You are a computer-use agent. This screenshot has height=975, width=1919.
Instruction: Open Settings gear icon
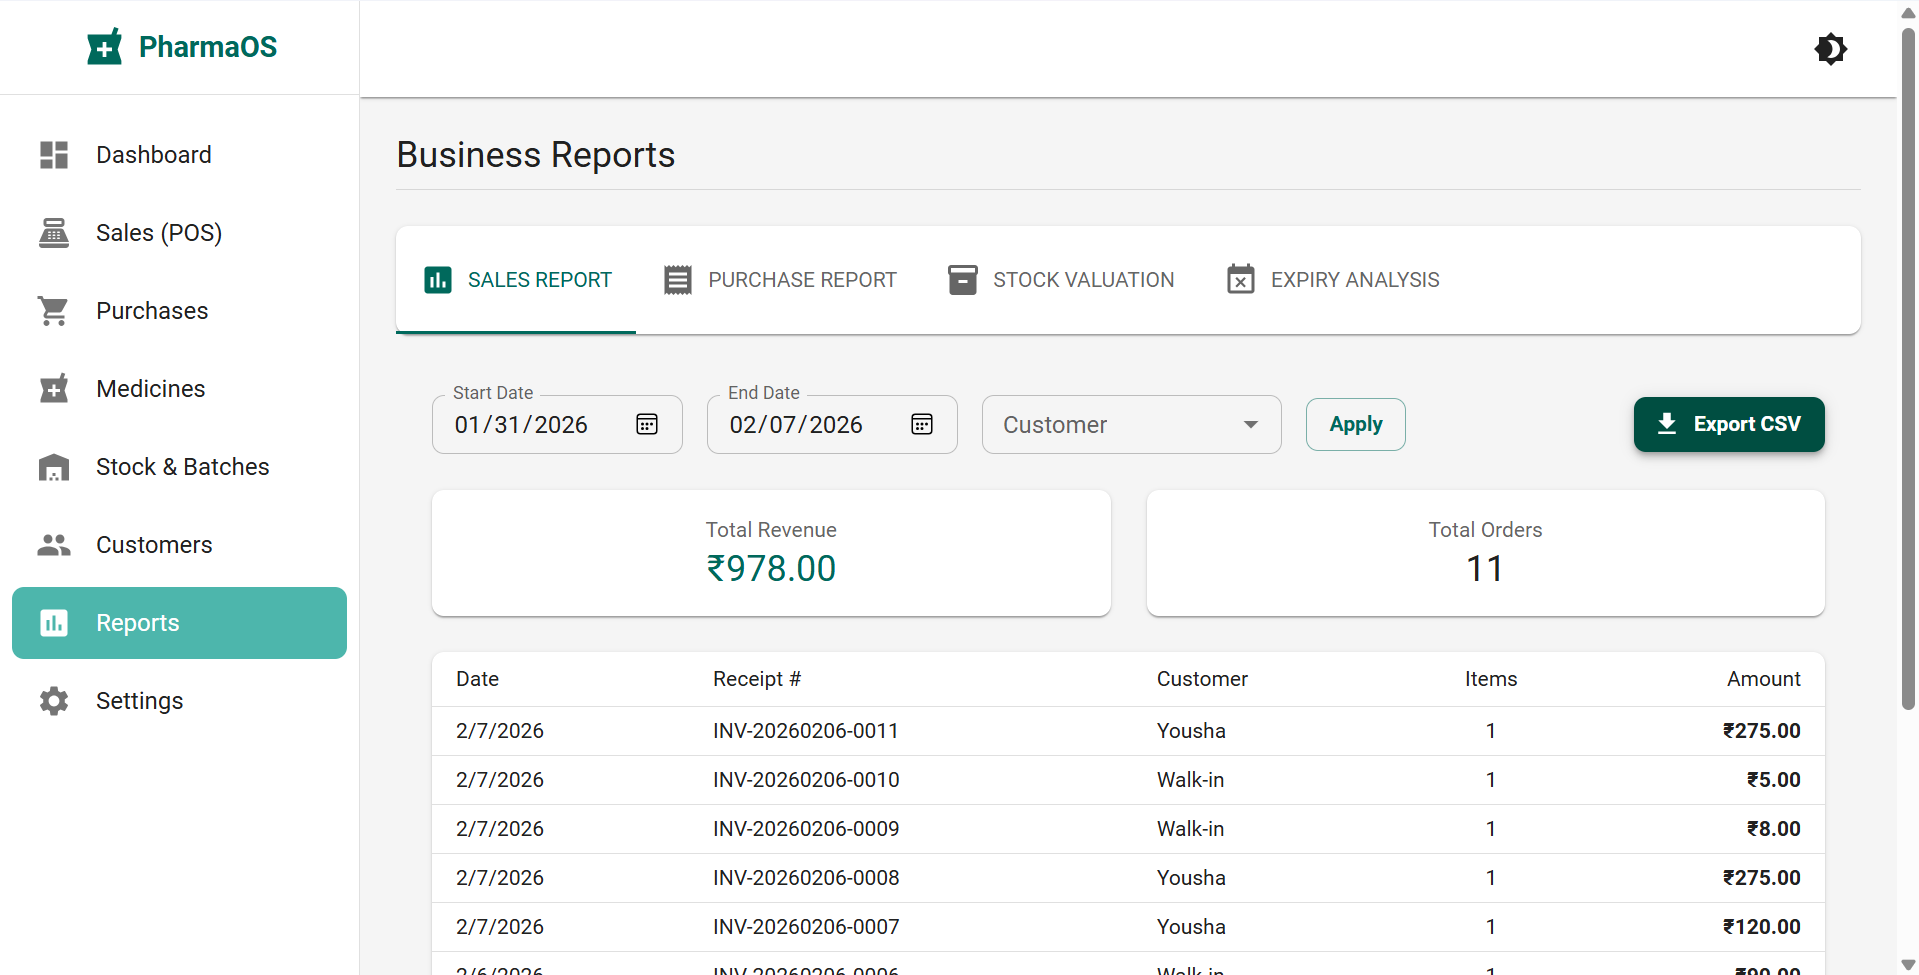point(54,701)
